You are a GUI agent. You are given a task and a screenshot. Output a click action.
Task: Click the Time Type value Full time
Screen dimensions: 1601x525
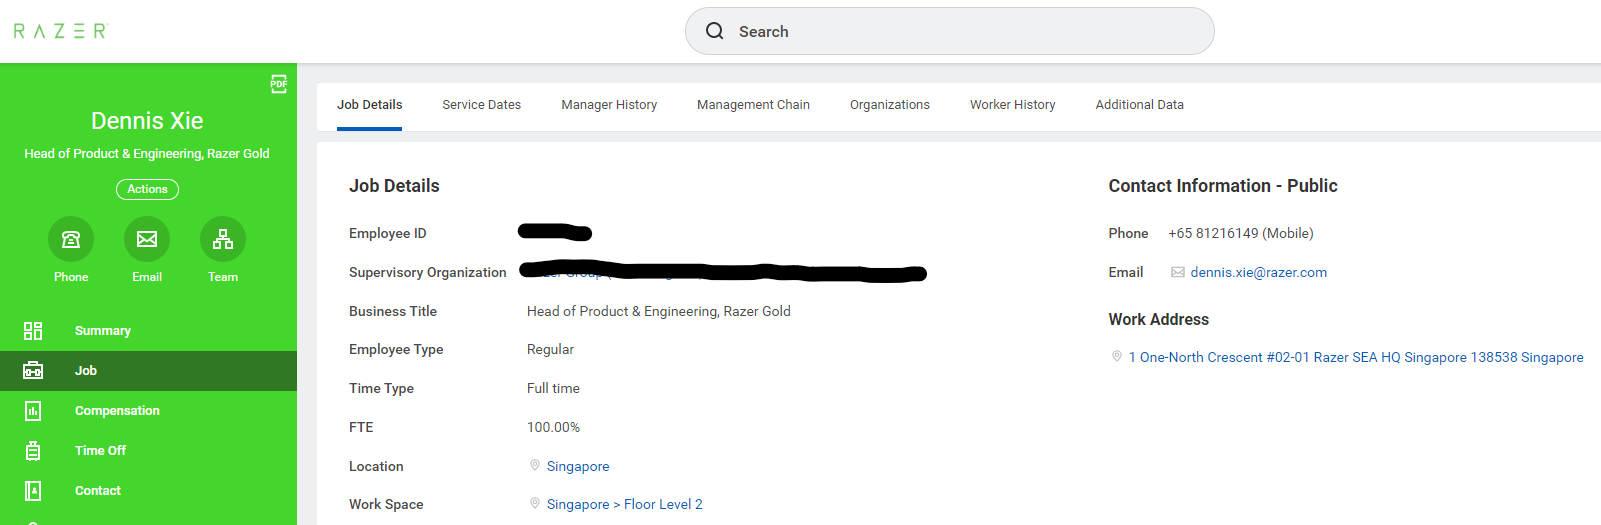[553, 388]
